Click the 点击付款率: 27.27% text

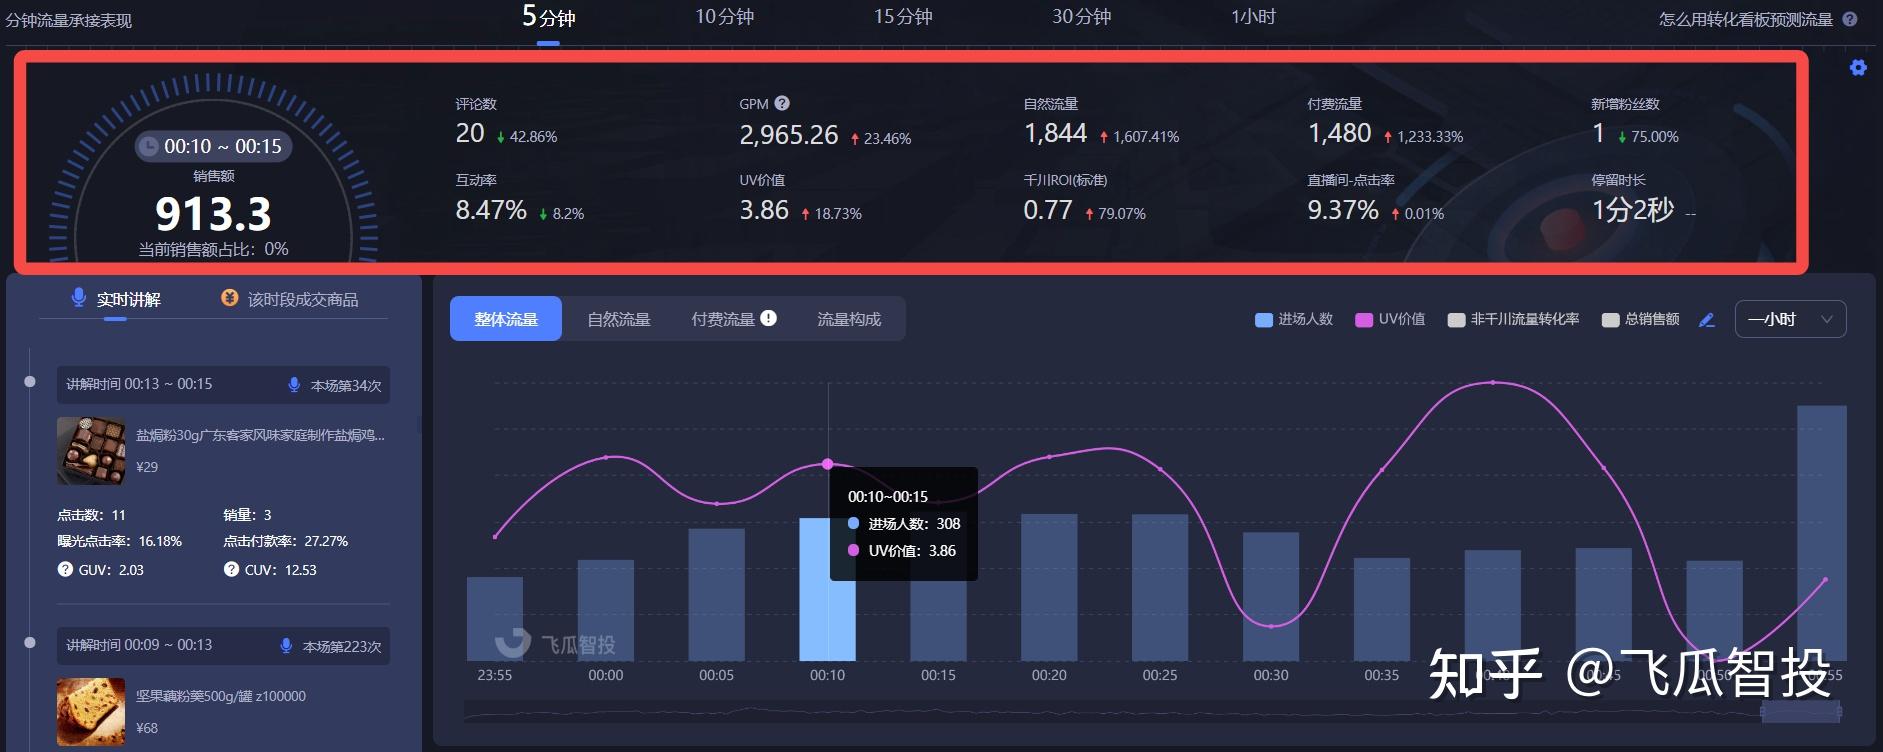pyautogui.click(x=285, y=541)
